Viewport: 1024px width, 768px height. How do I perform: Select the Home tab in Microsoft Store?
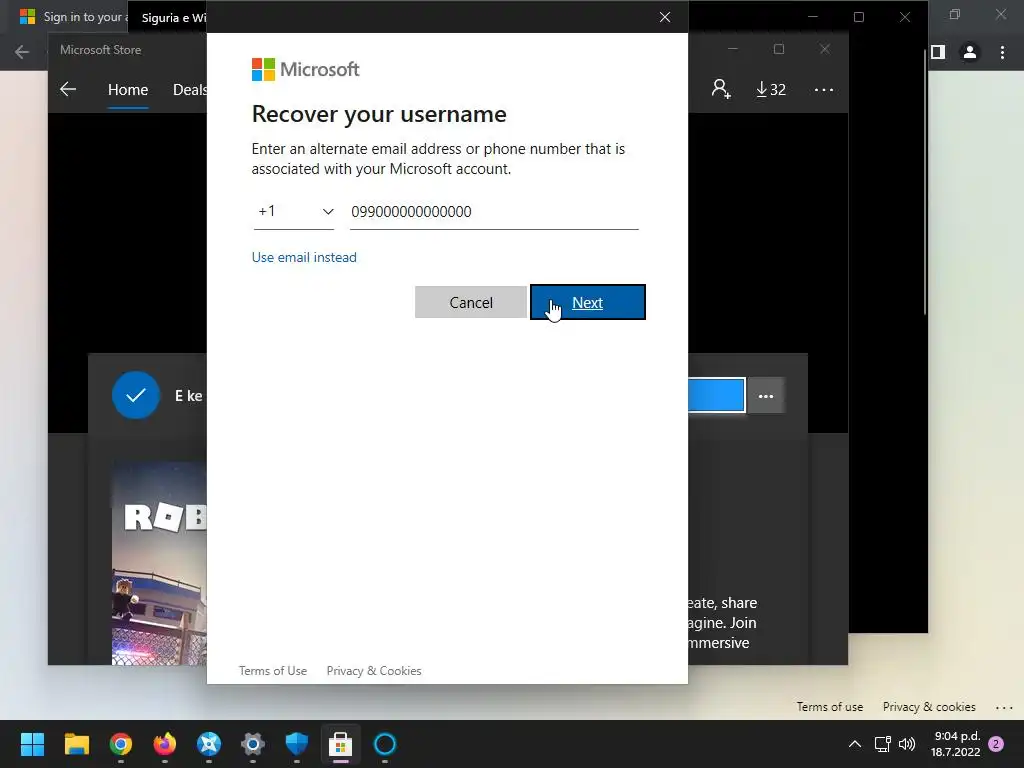pyautogui.click(x=128, y=89)
